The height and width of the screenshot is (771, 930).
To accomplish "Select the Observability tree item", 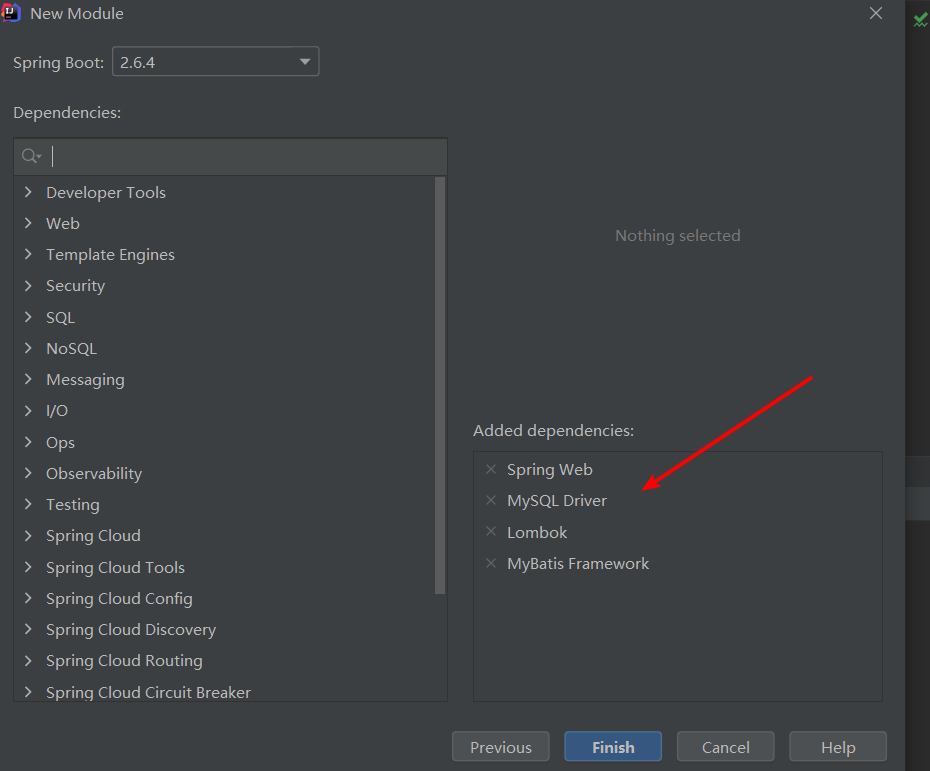I will [94, 474].
